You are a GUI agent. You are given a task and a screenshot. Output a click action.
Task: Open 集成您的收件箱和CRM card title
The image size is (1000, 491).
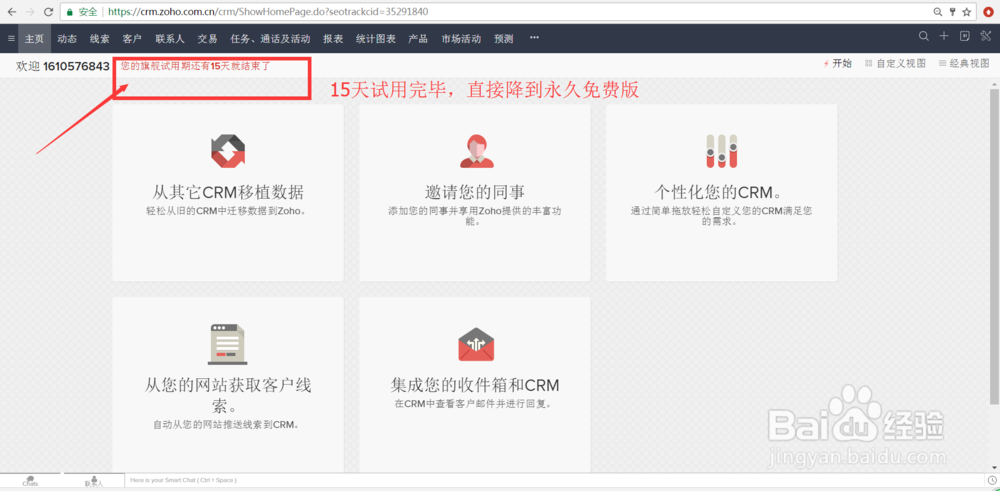click(x=474, y=385)
